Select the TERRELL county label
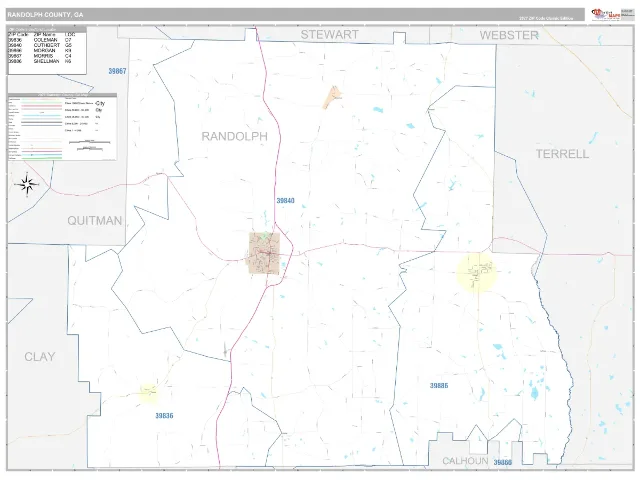 [x=562, y=154]
